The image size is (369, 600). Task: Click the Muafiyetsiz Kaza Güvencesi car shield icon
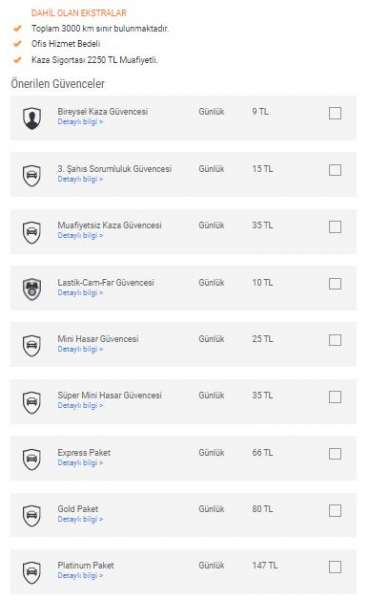click(32, 232)
